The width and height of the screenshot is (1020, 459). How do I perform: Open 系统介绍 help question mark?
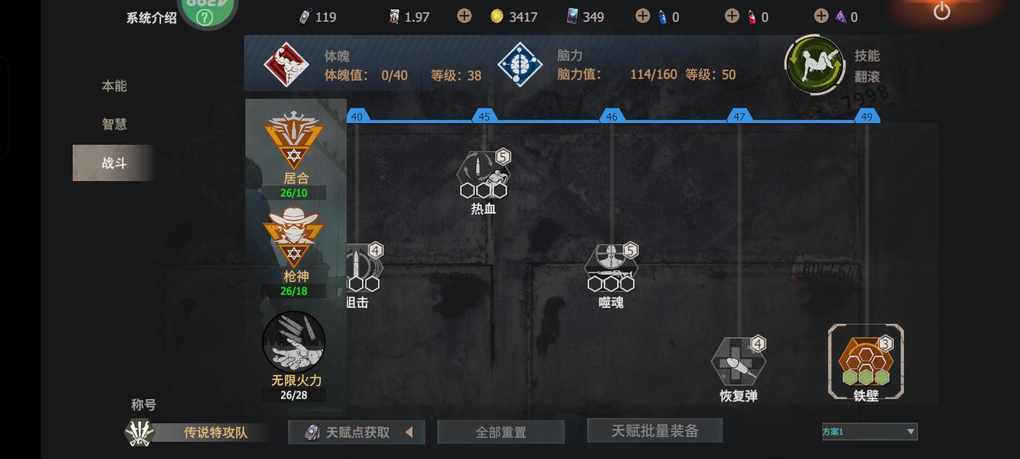pos(205,18)
